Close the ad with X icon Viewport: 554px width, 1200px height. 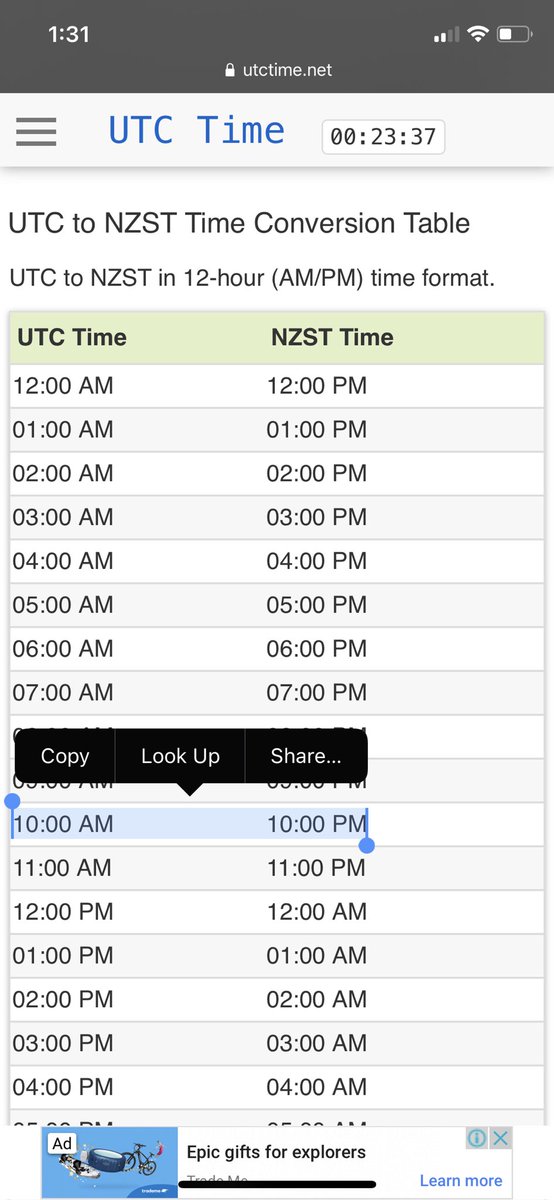point(500,1138)
